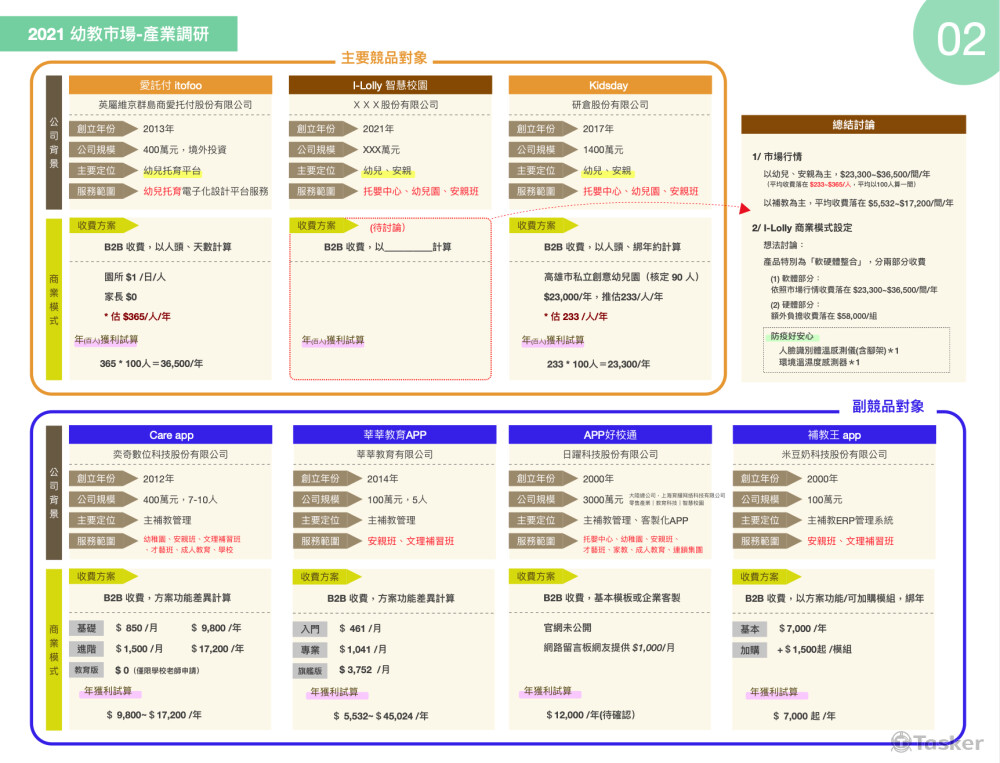Viewport: 1000px width, 763px height.
Task: Select '環境溫濕度感測器＊1' item
Action: pos(819,362)
